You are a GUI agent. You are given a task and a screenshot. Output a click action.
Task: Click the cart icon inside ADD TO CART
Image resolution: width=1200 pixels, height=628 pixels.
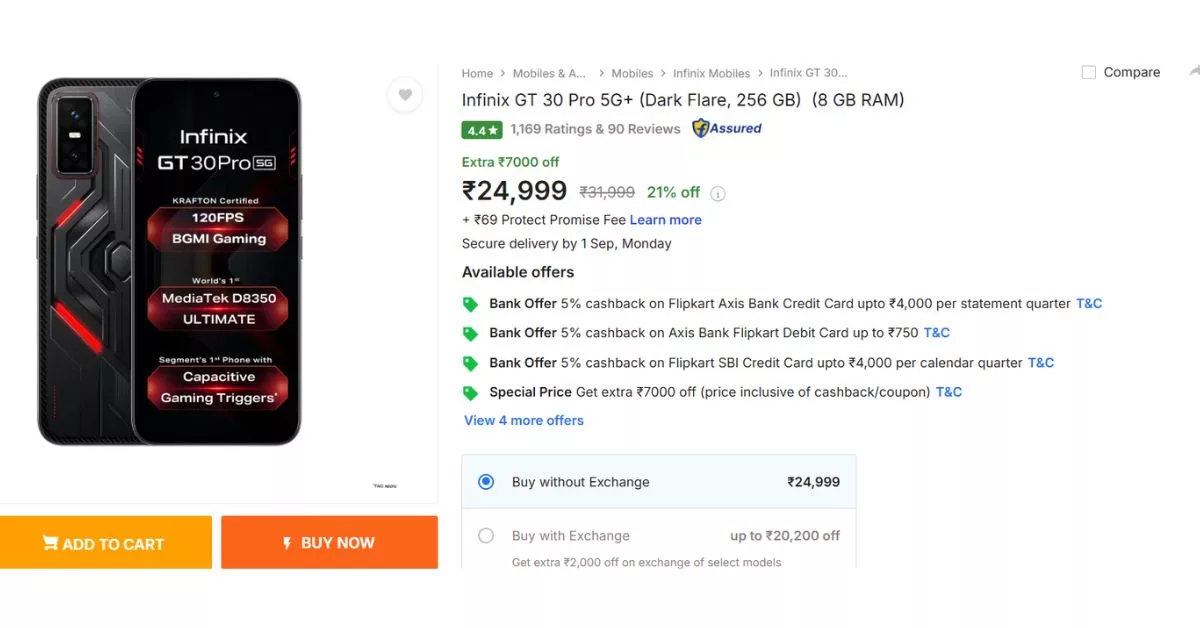point(50,542)
